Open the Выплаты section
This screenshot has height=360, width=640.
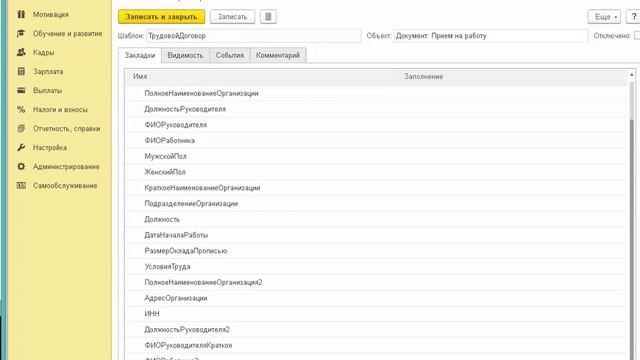pyautogui.click(x=47, y=90)
